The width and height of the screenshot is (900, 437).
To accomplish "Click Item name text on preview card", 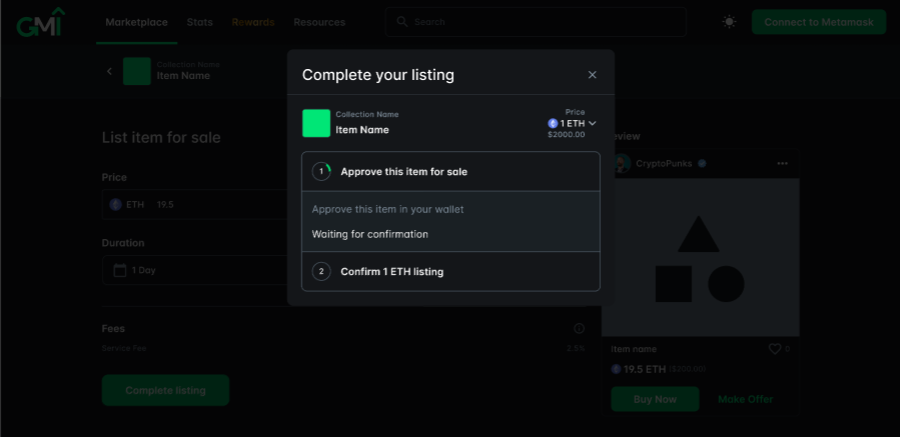I will pyautogui.click(x=634, y=349).
